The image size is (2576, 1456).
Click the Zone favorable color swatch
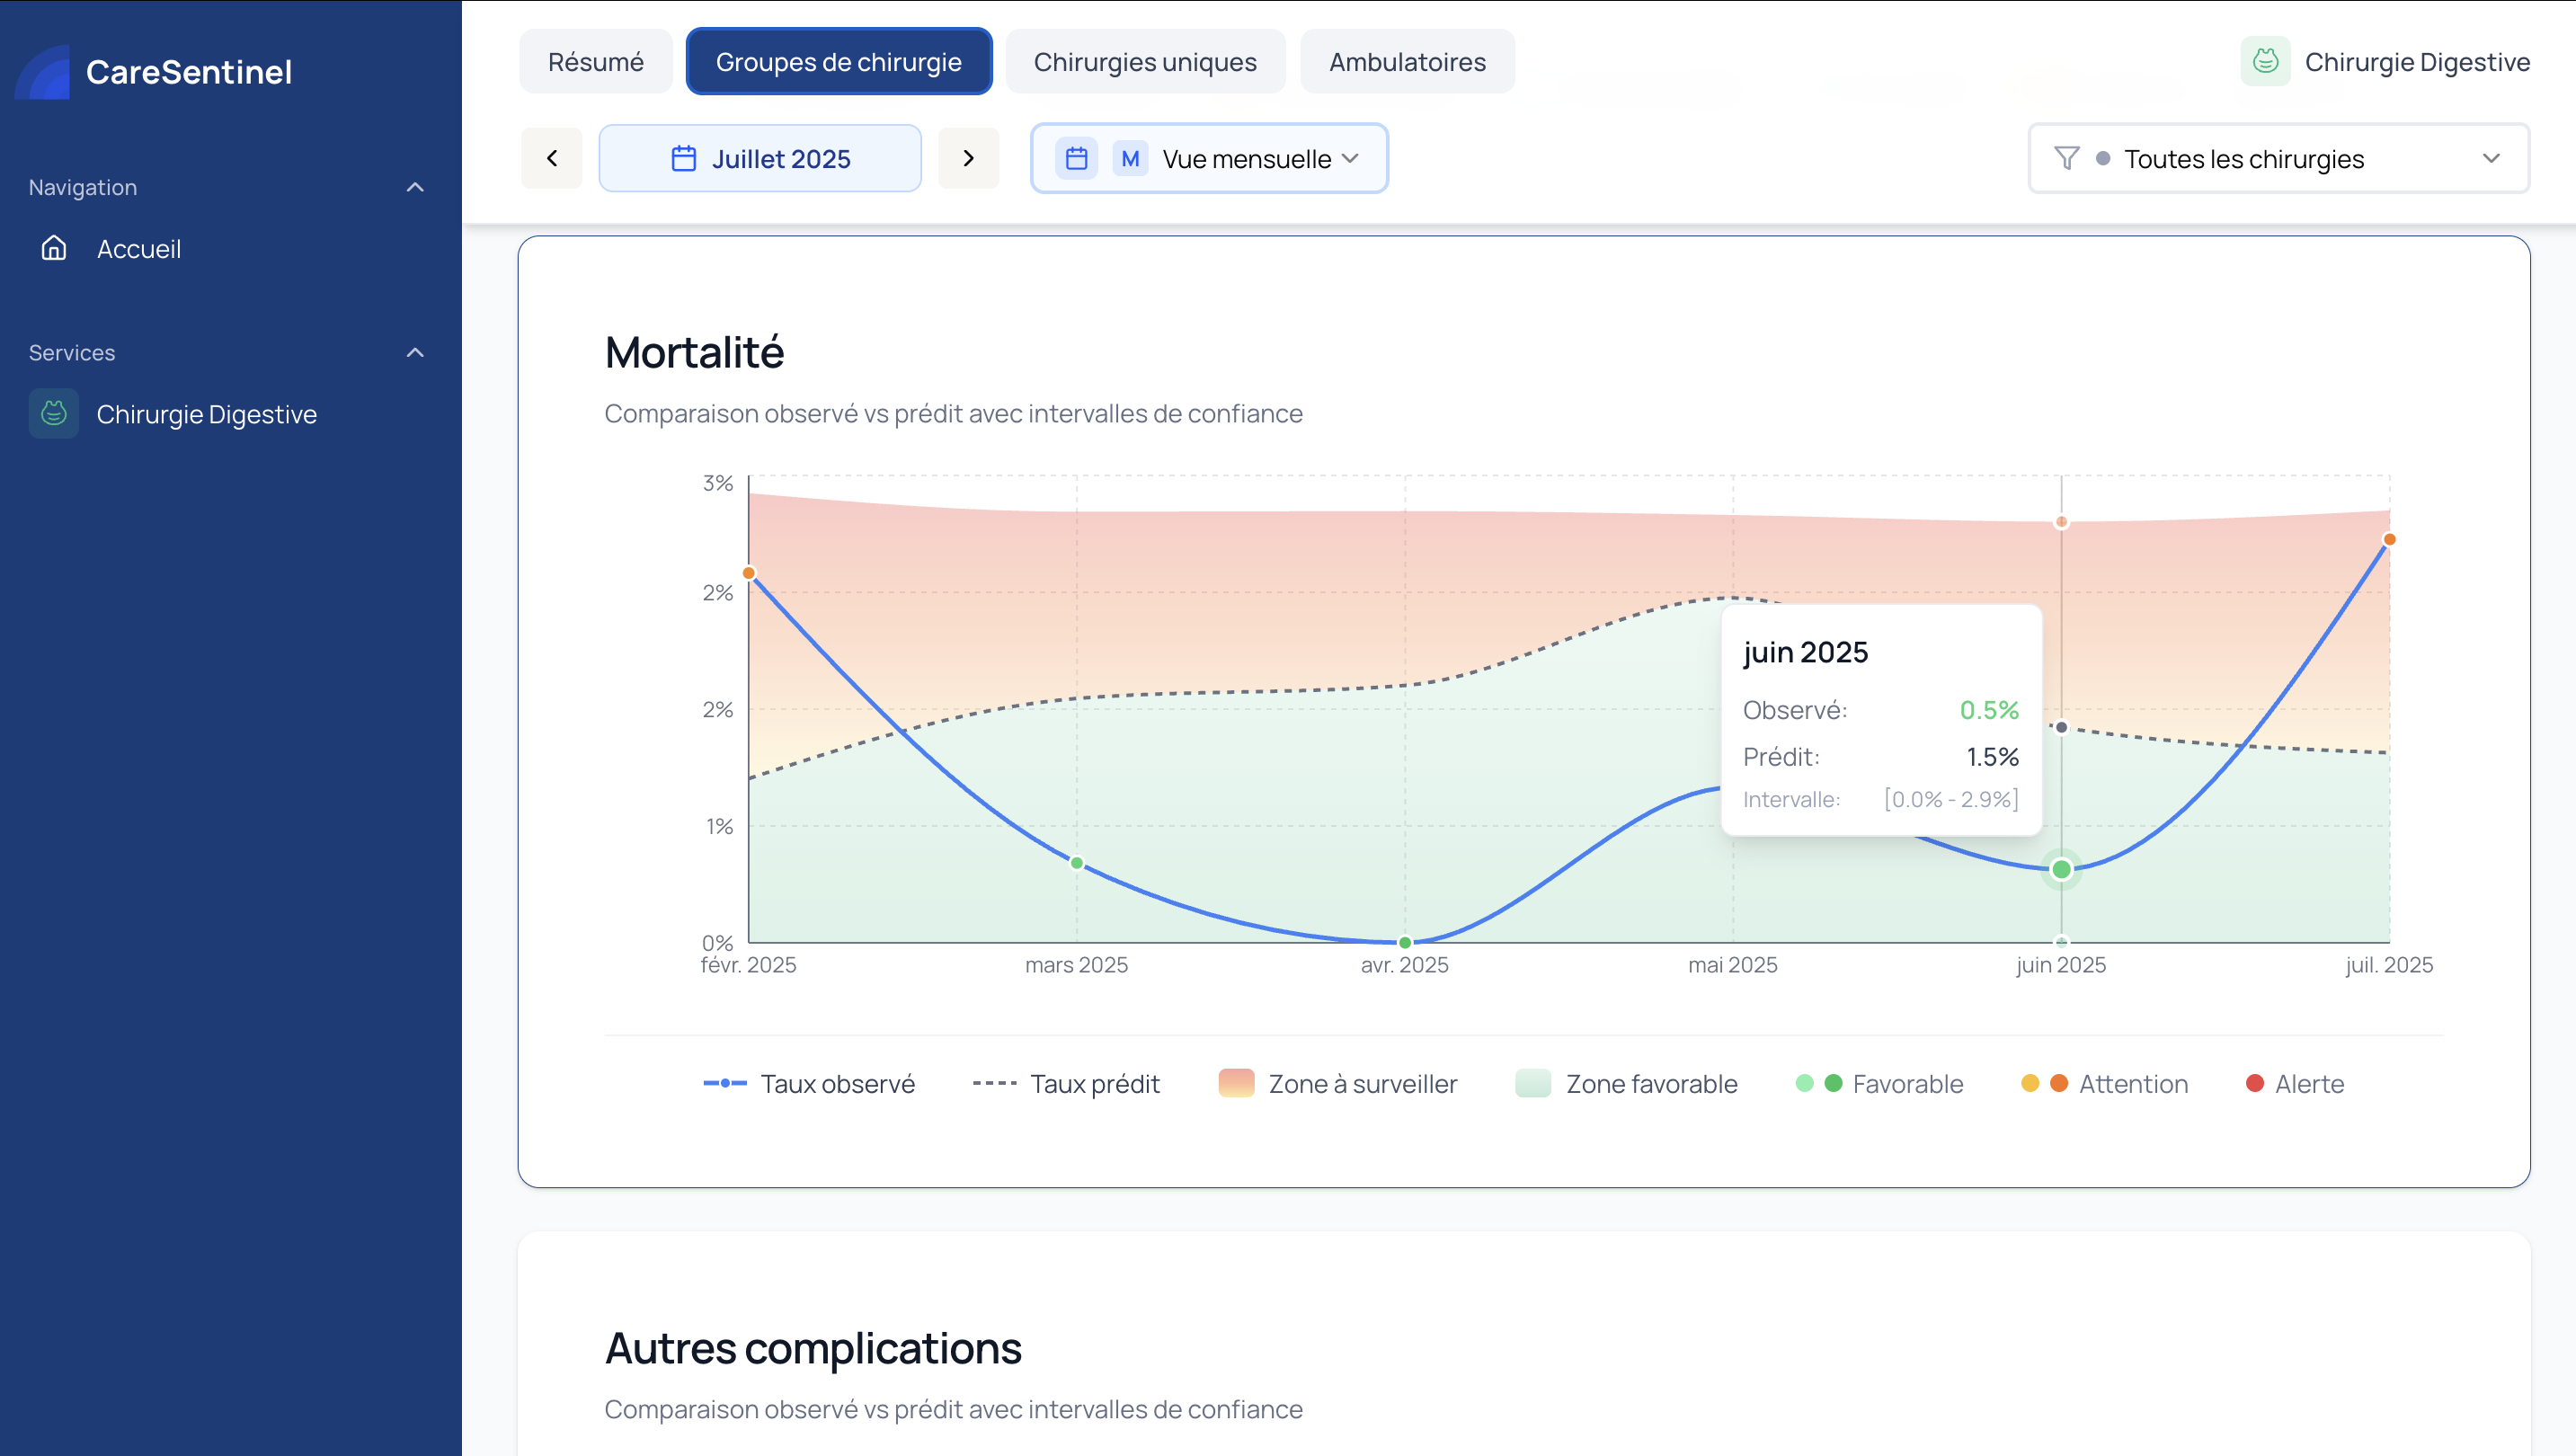coord(1533,1083)
